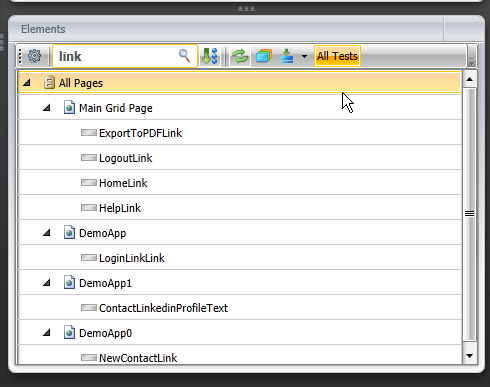
Task: Collapse the DemoApp0 node
Action: [47, 333]
